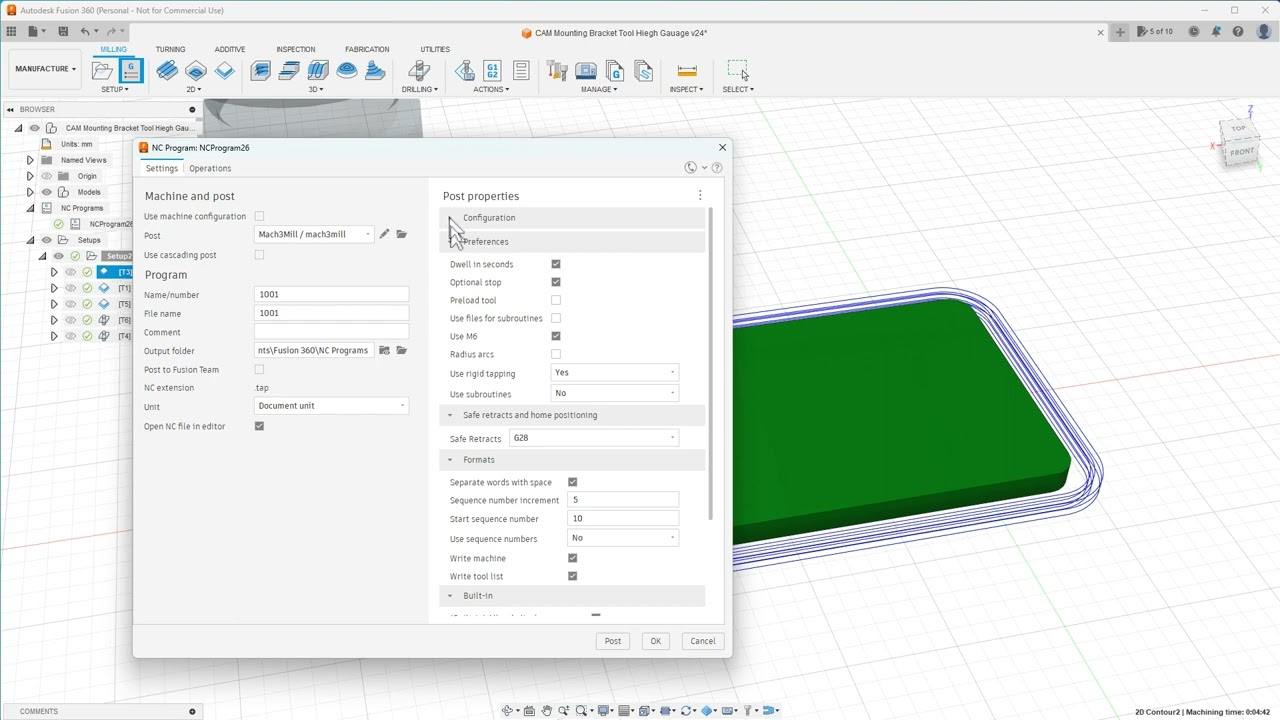The image size is (1280, 720).
Task: Click the OK button
Action: 656,641
